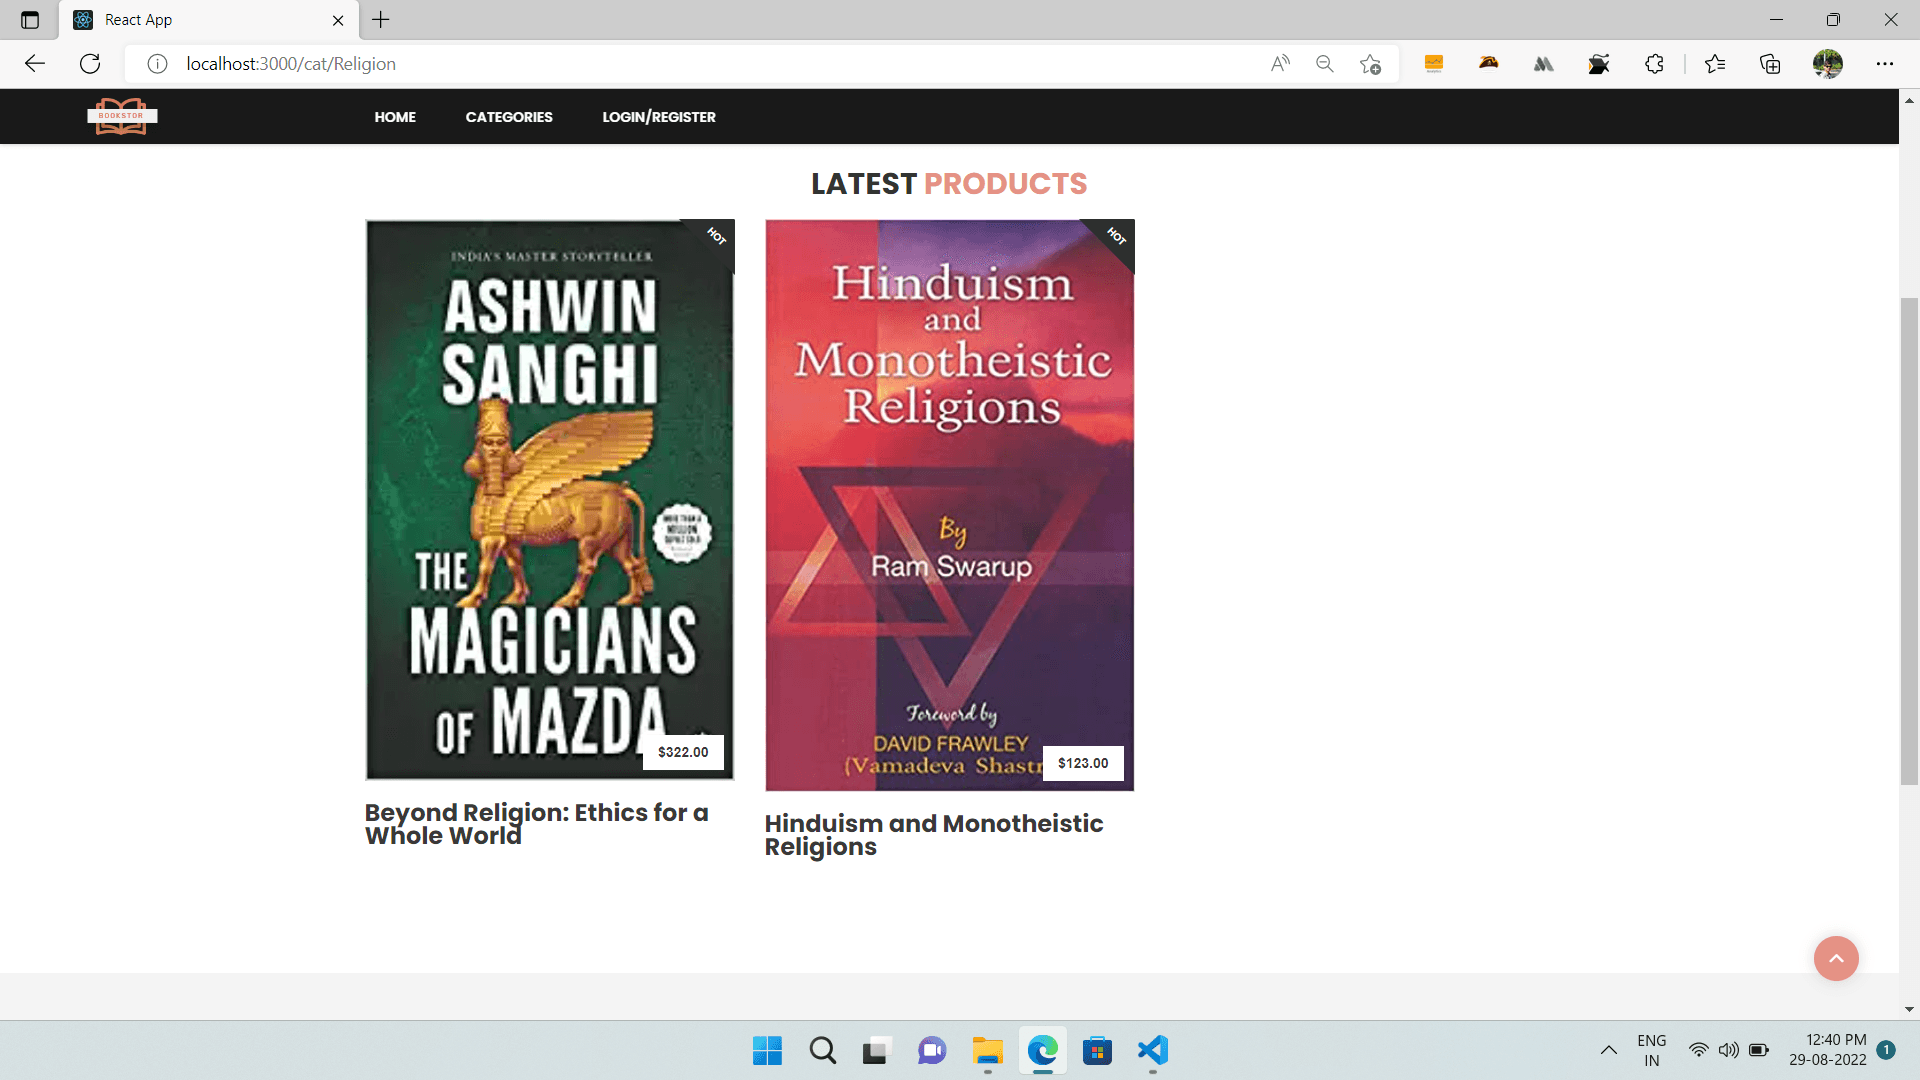Refresh the current page
The height and width of the screenshot is (1080, 1920).
90,64
